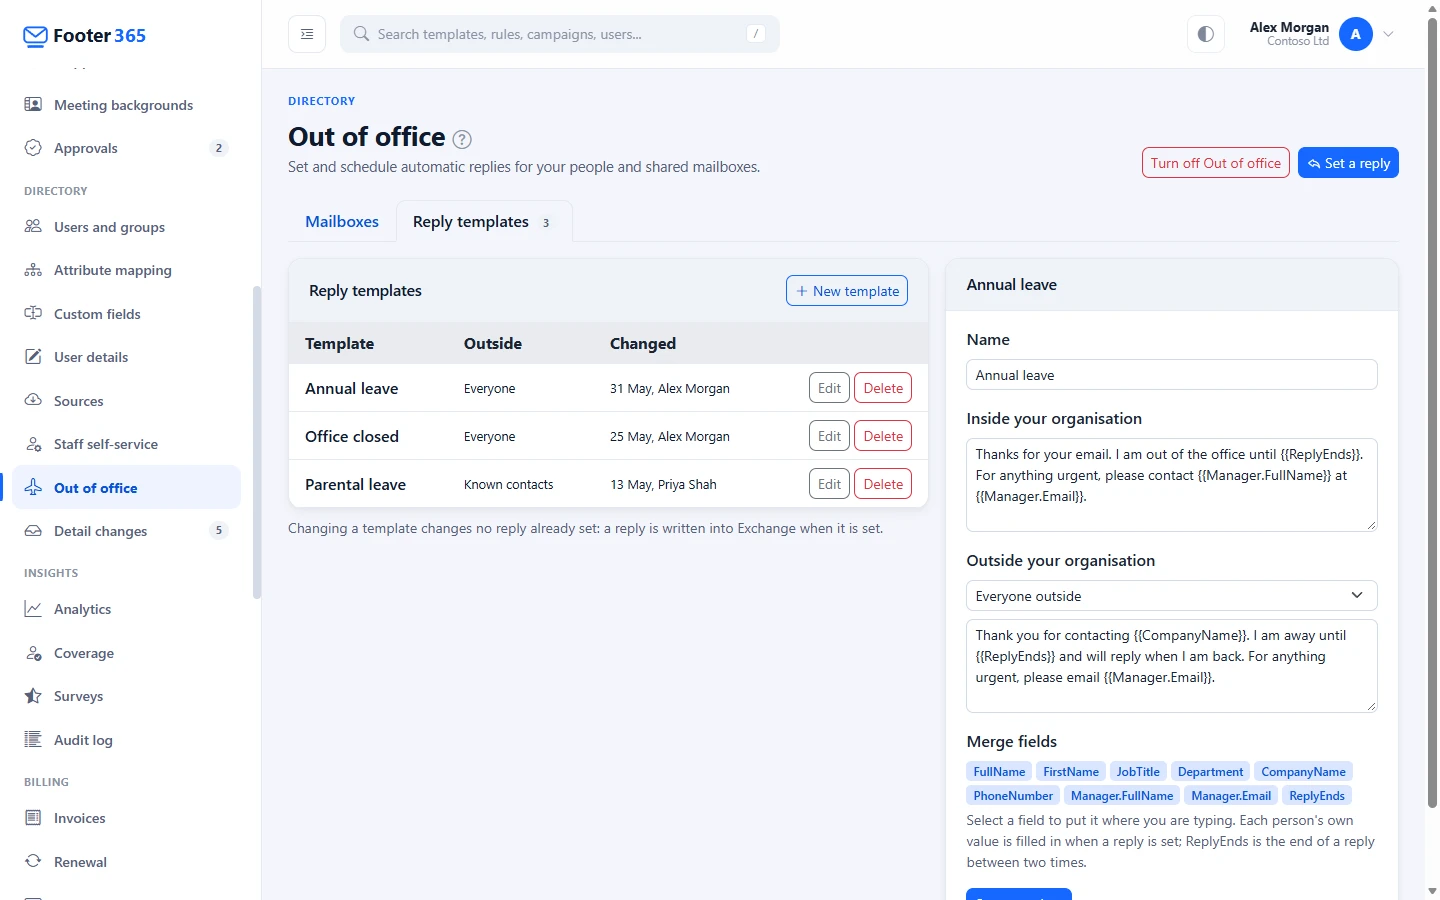Screen dimensions: 1440x900
Task: Click the Outside your organisation reply text area
Action: click(1172, 666)
